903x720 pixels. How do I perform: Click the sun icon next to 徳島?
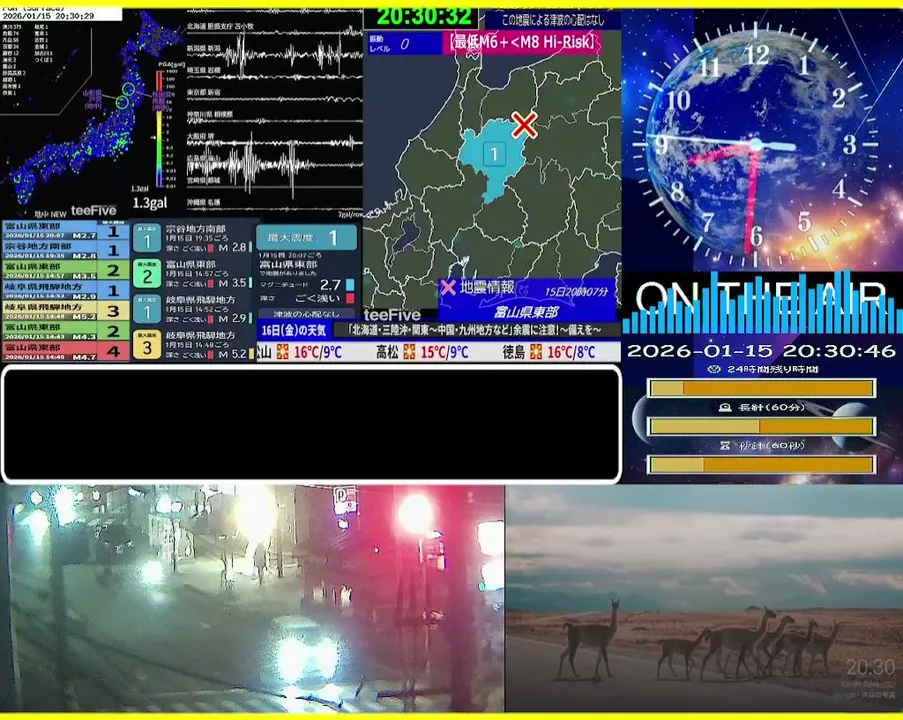536,351
